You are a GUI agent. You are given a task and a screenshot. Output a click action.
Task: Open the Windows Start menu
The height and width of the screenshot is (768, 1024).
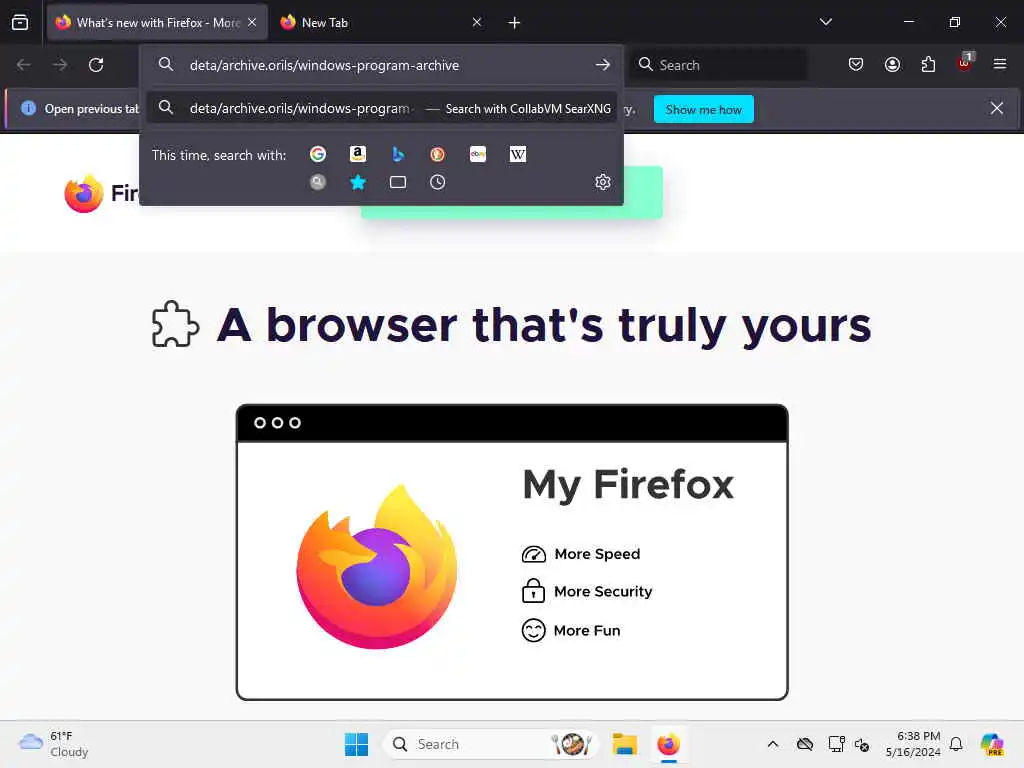click(356, 744)
